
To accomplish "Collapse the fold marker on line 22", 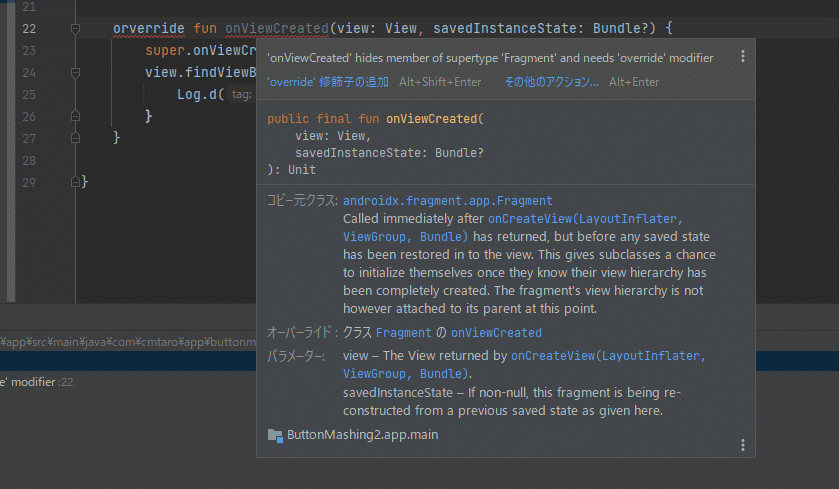I will pos(75,28).
